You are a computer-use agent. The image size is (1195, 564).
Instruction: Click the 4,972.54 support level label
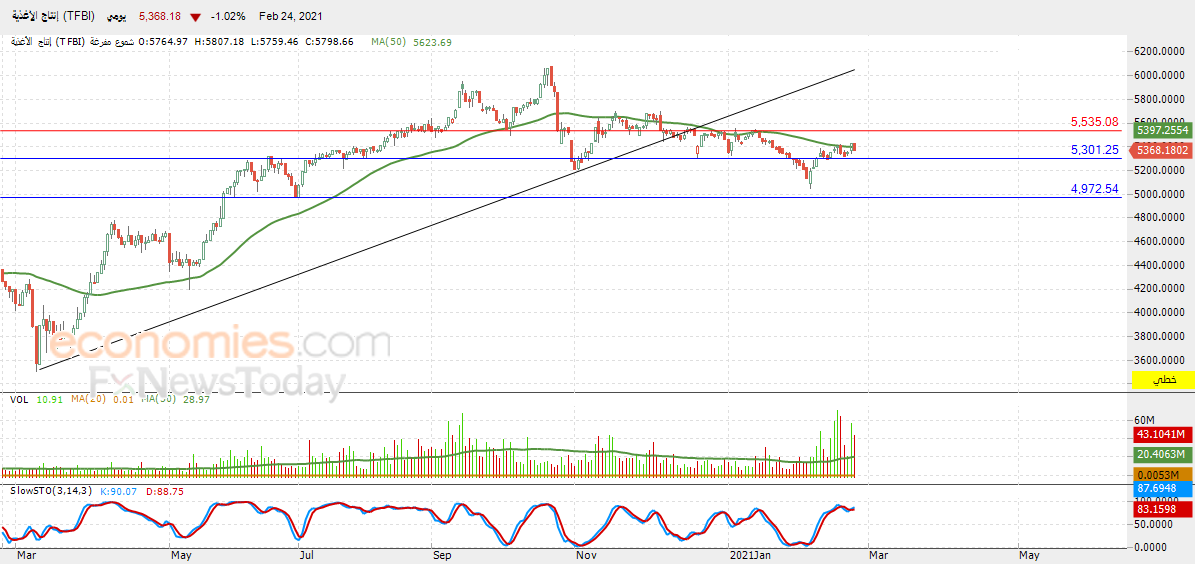[1094, 188]
